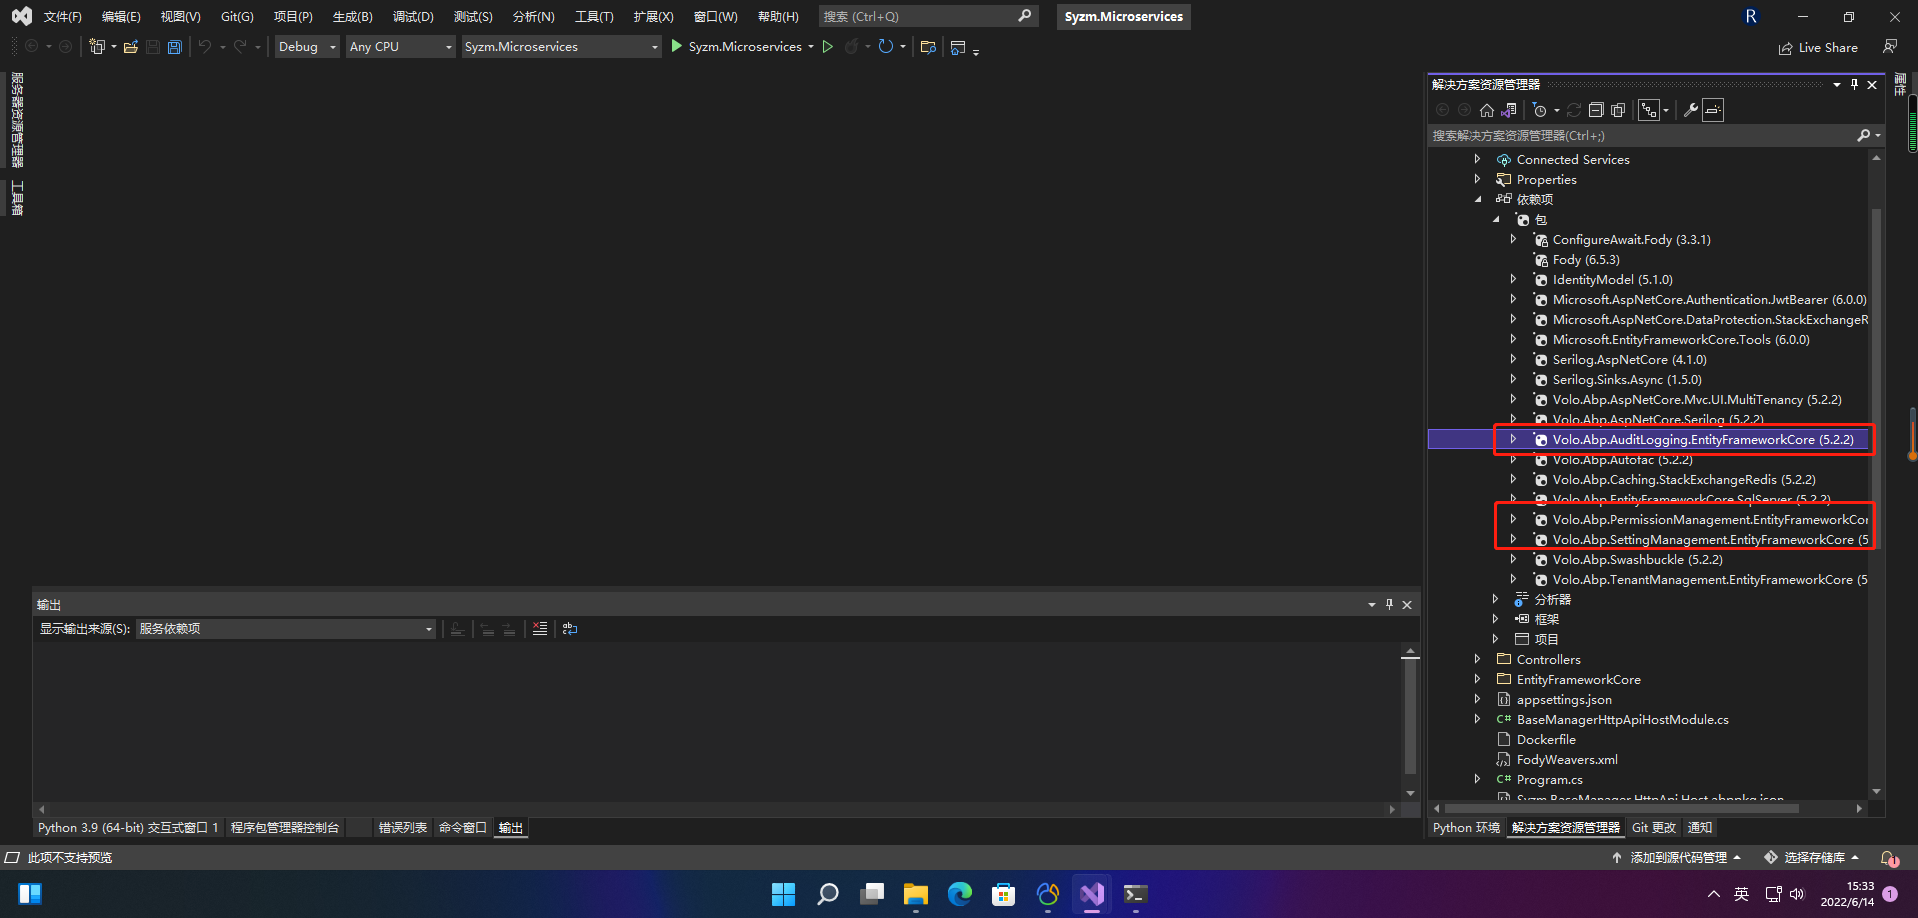
Task: Select Serilog.AspNetCore (4.1.0) package
Action: click(x=1629, y=359)
